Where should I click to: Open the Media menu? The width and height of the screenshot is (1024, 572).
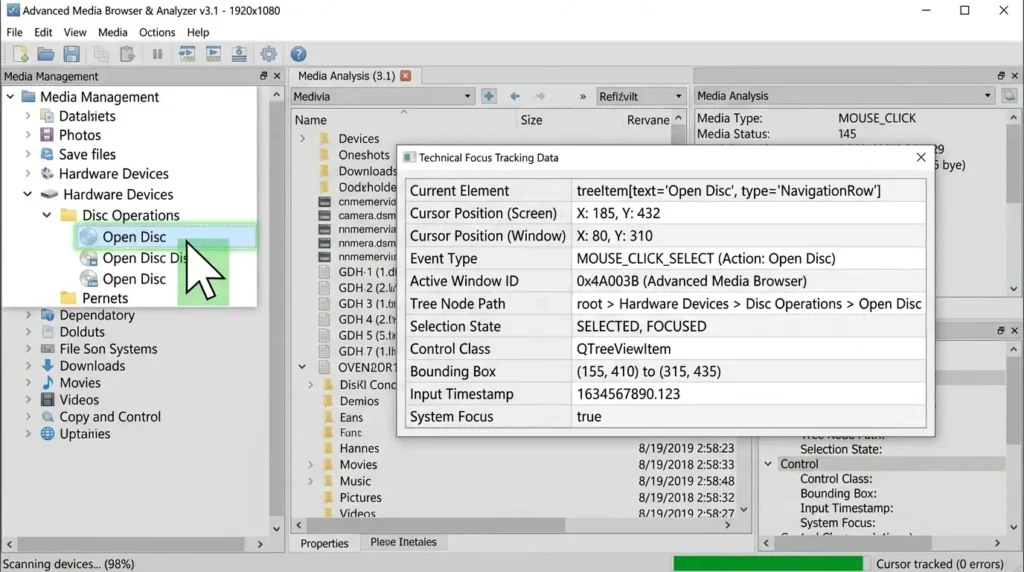pyautogui.click(x=112, y=32)
